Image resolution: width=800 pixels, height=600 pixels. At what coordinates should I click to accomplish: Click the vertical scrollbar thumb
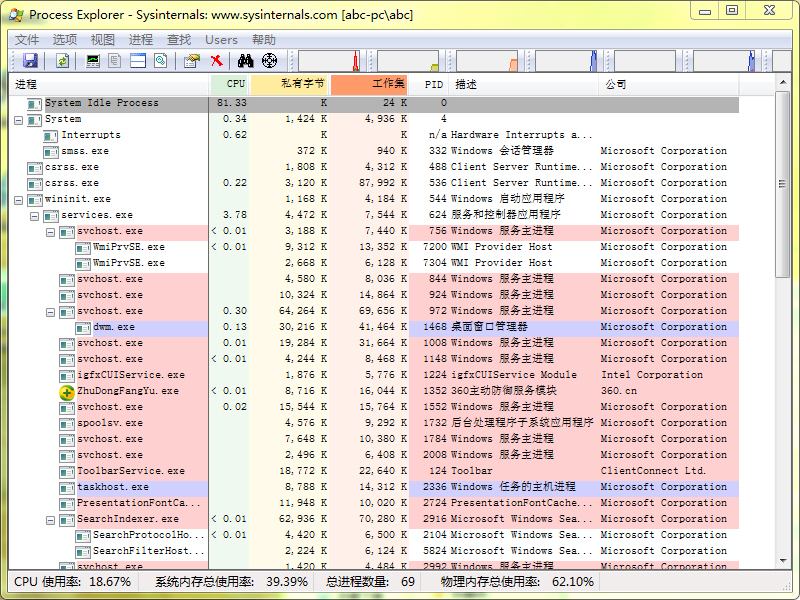tap(783, 185)
